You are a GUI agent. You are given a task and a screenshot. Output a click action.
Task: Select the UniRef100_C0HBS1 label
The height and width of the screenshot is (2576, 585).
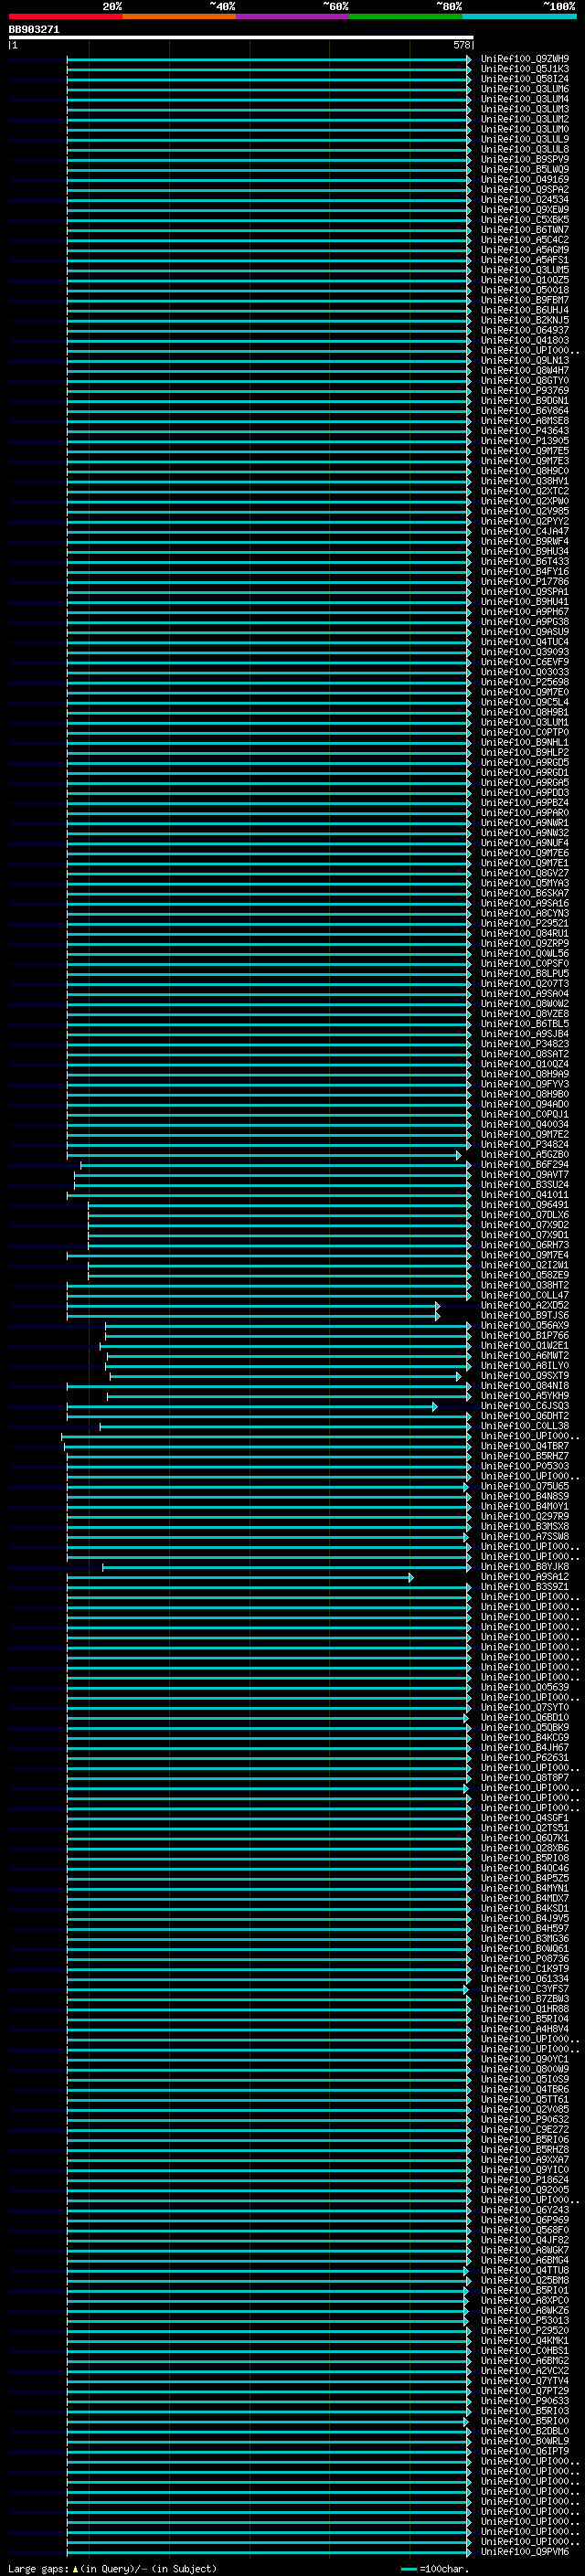click(x=525, y=2351)
